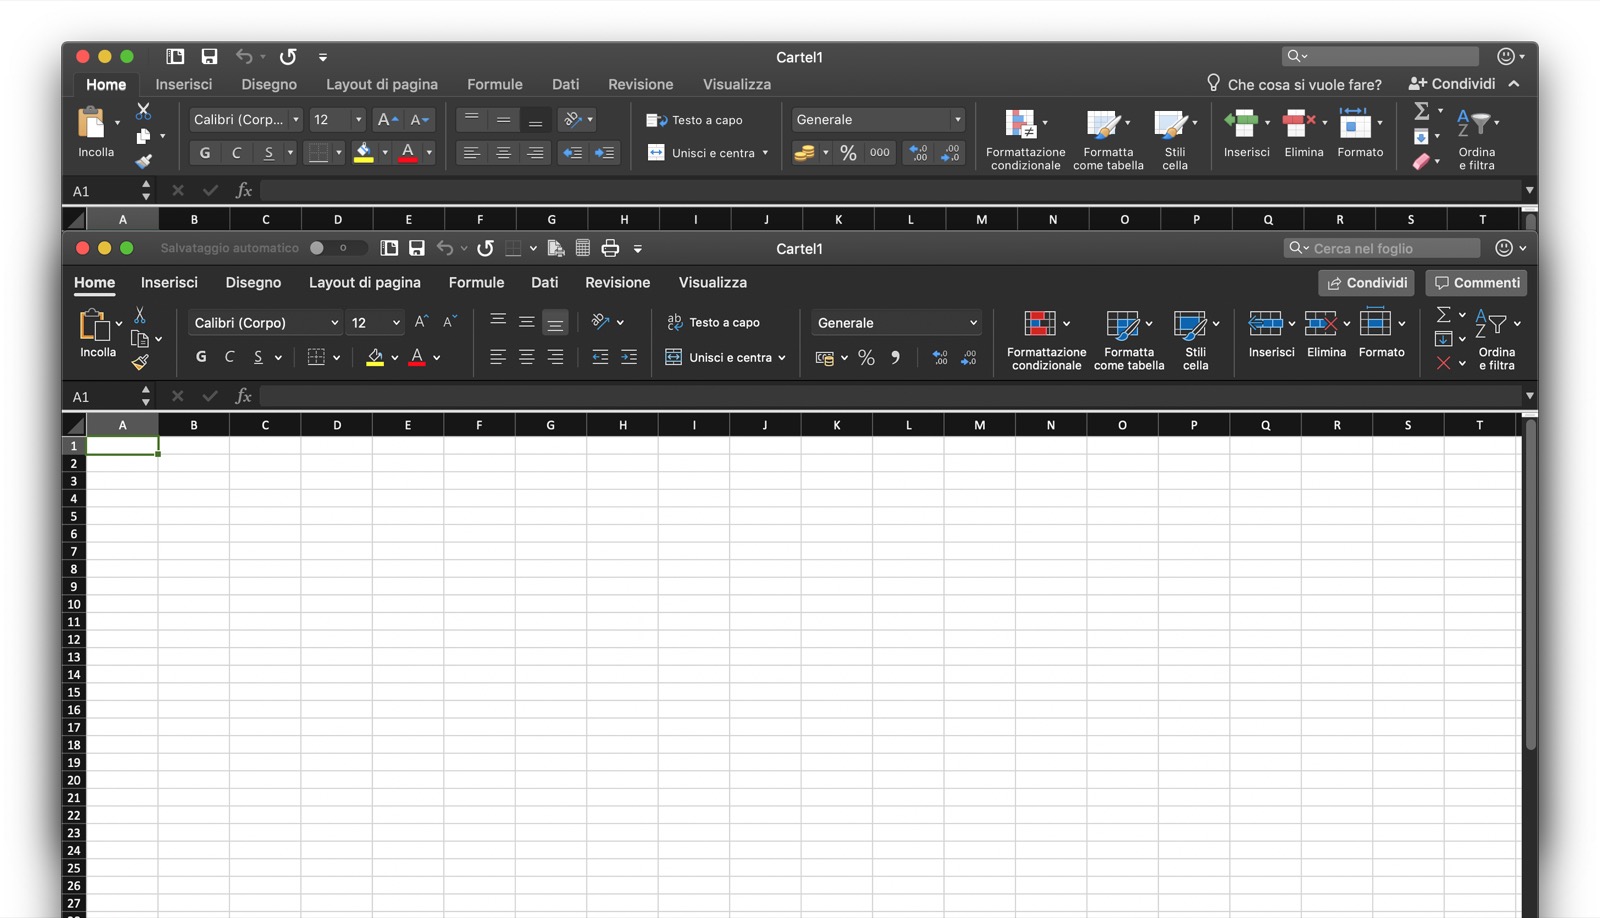Image resolution: width=1600 pixels, height=918 pixels.
Task: Click the Commenti button
Action: point(1476,283)
